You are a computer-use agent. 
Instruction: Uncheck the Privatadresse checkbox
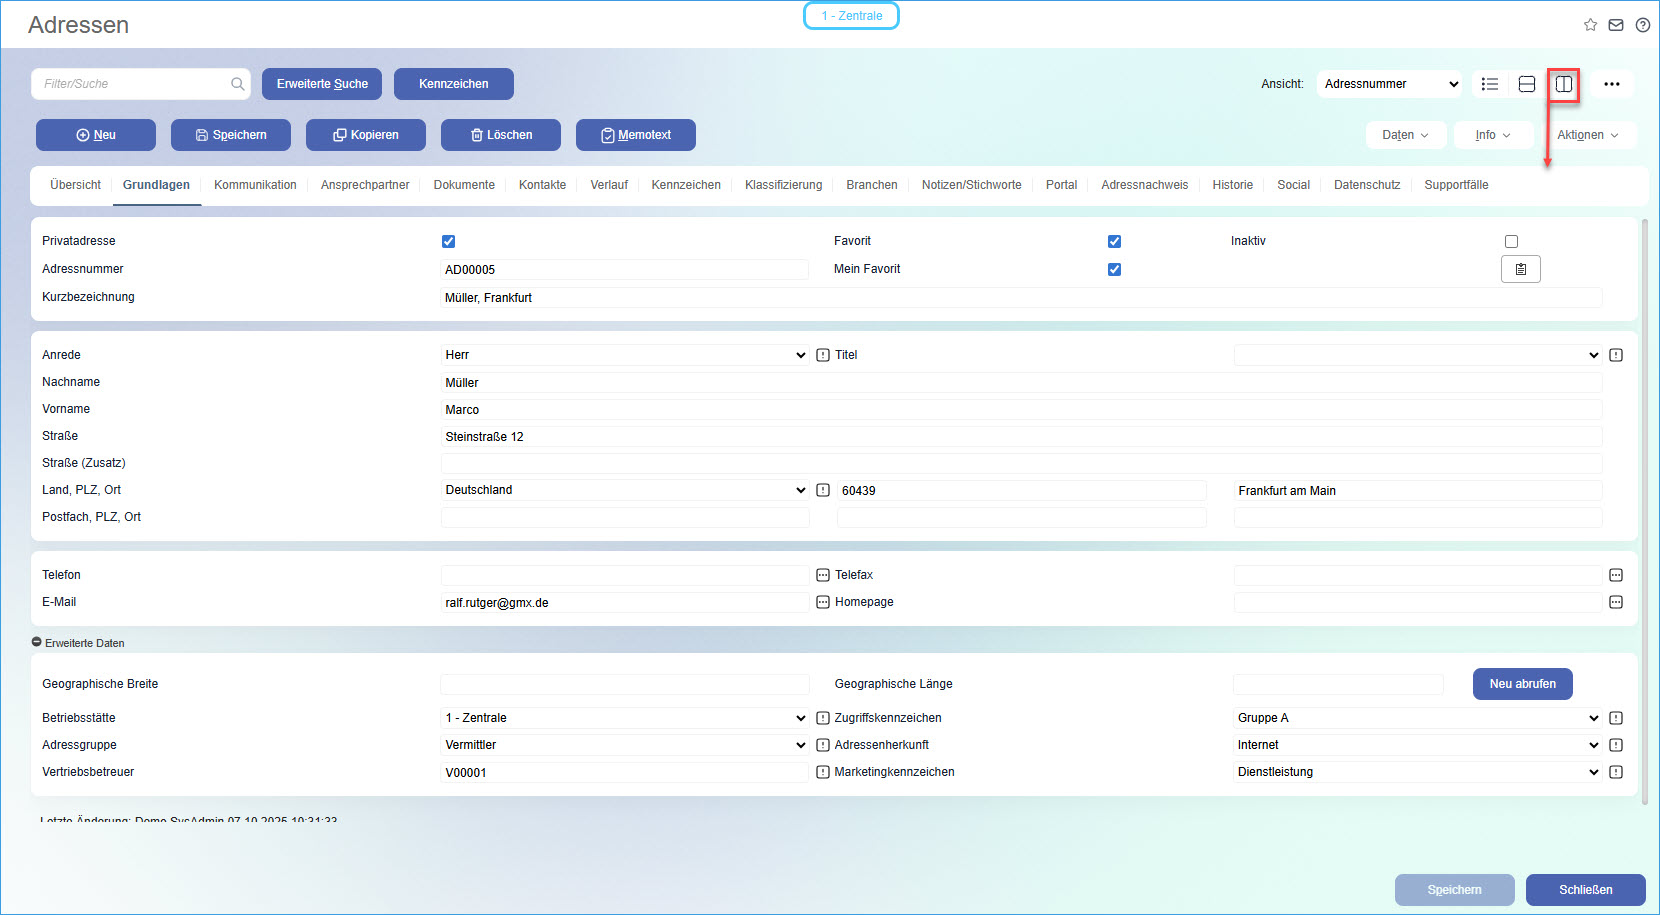(448, 241)
